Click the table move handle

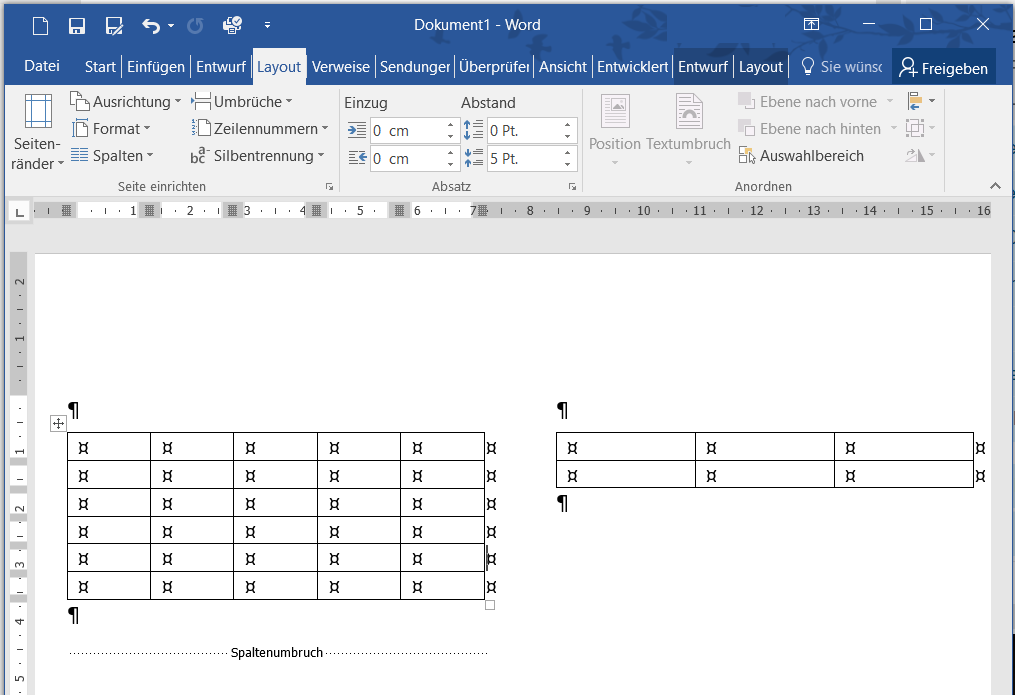[58, 424]
